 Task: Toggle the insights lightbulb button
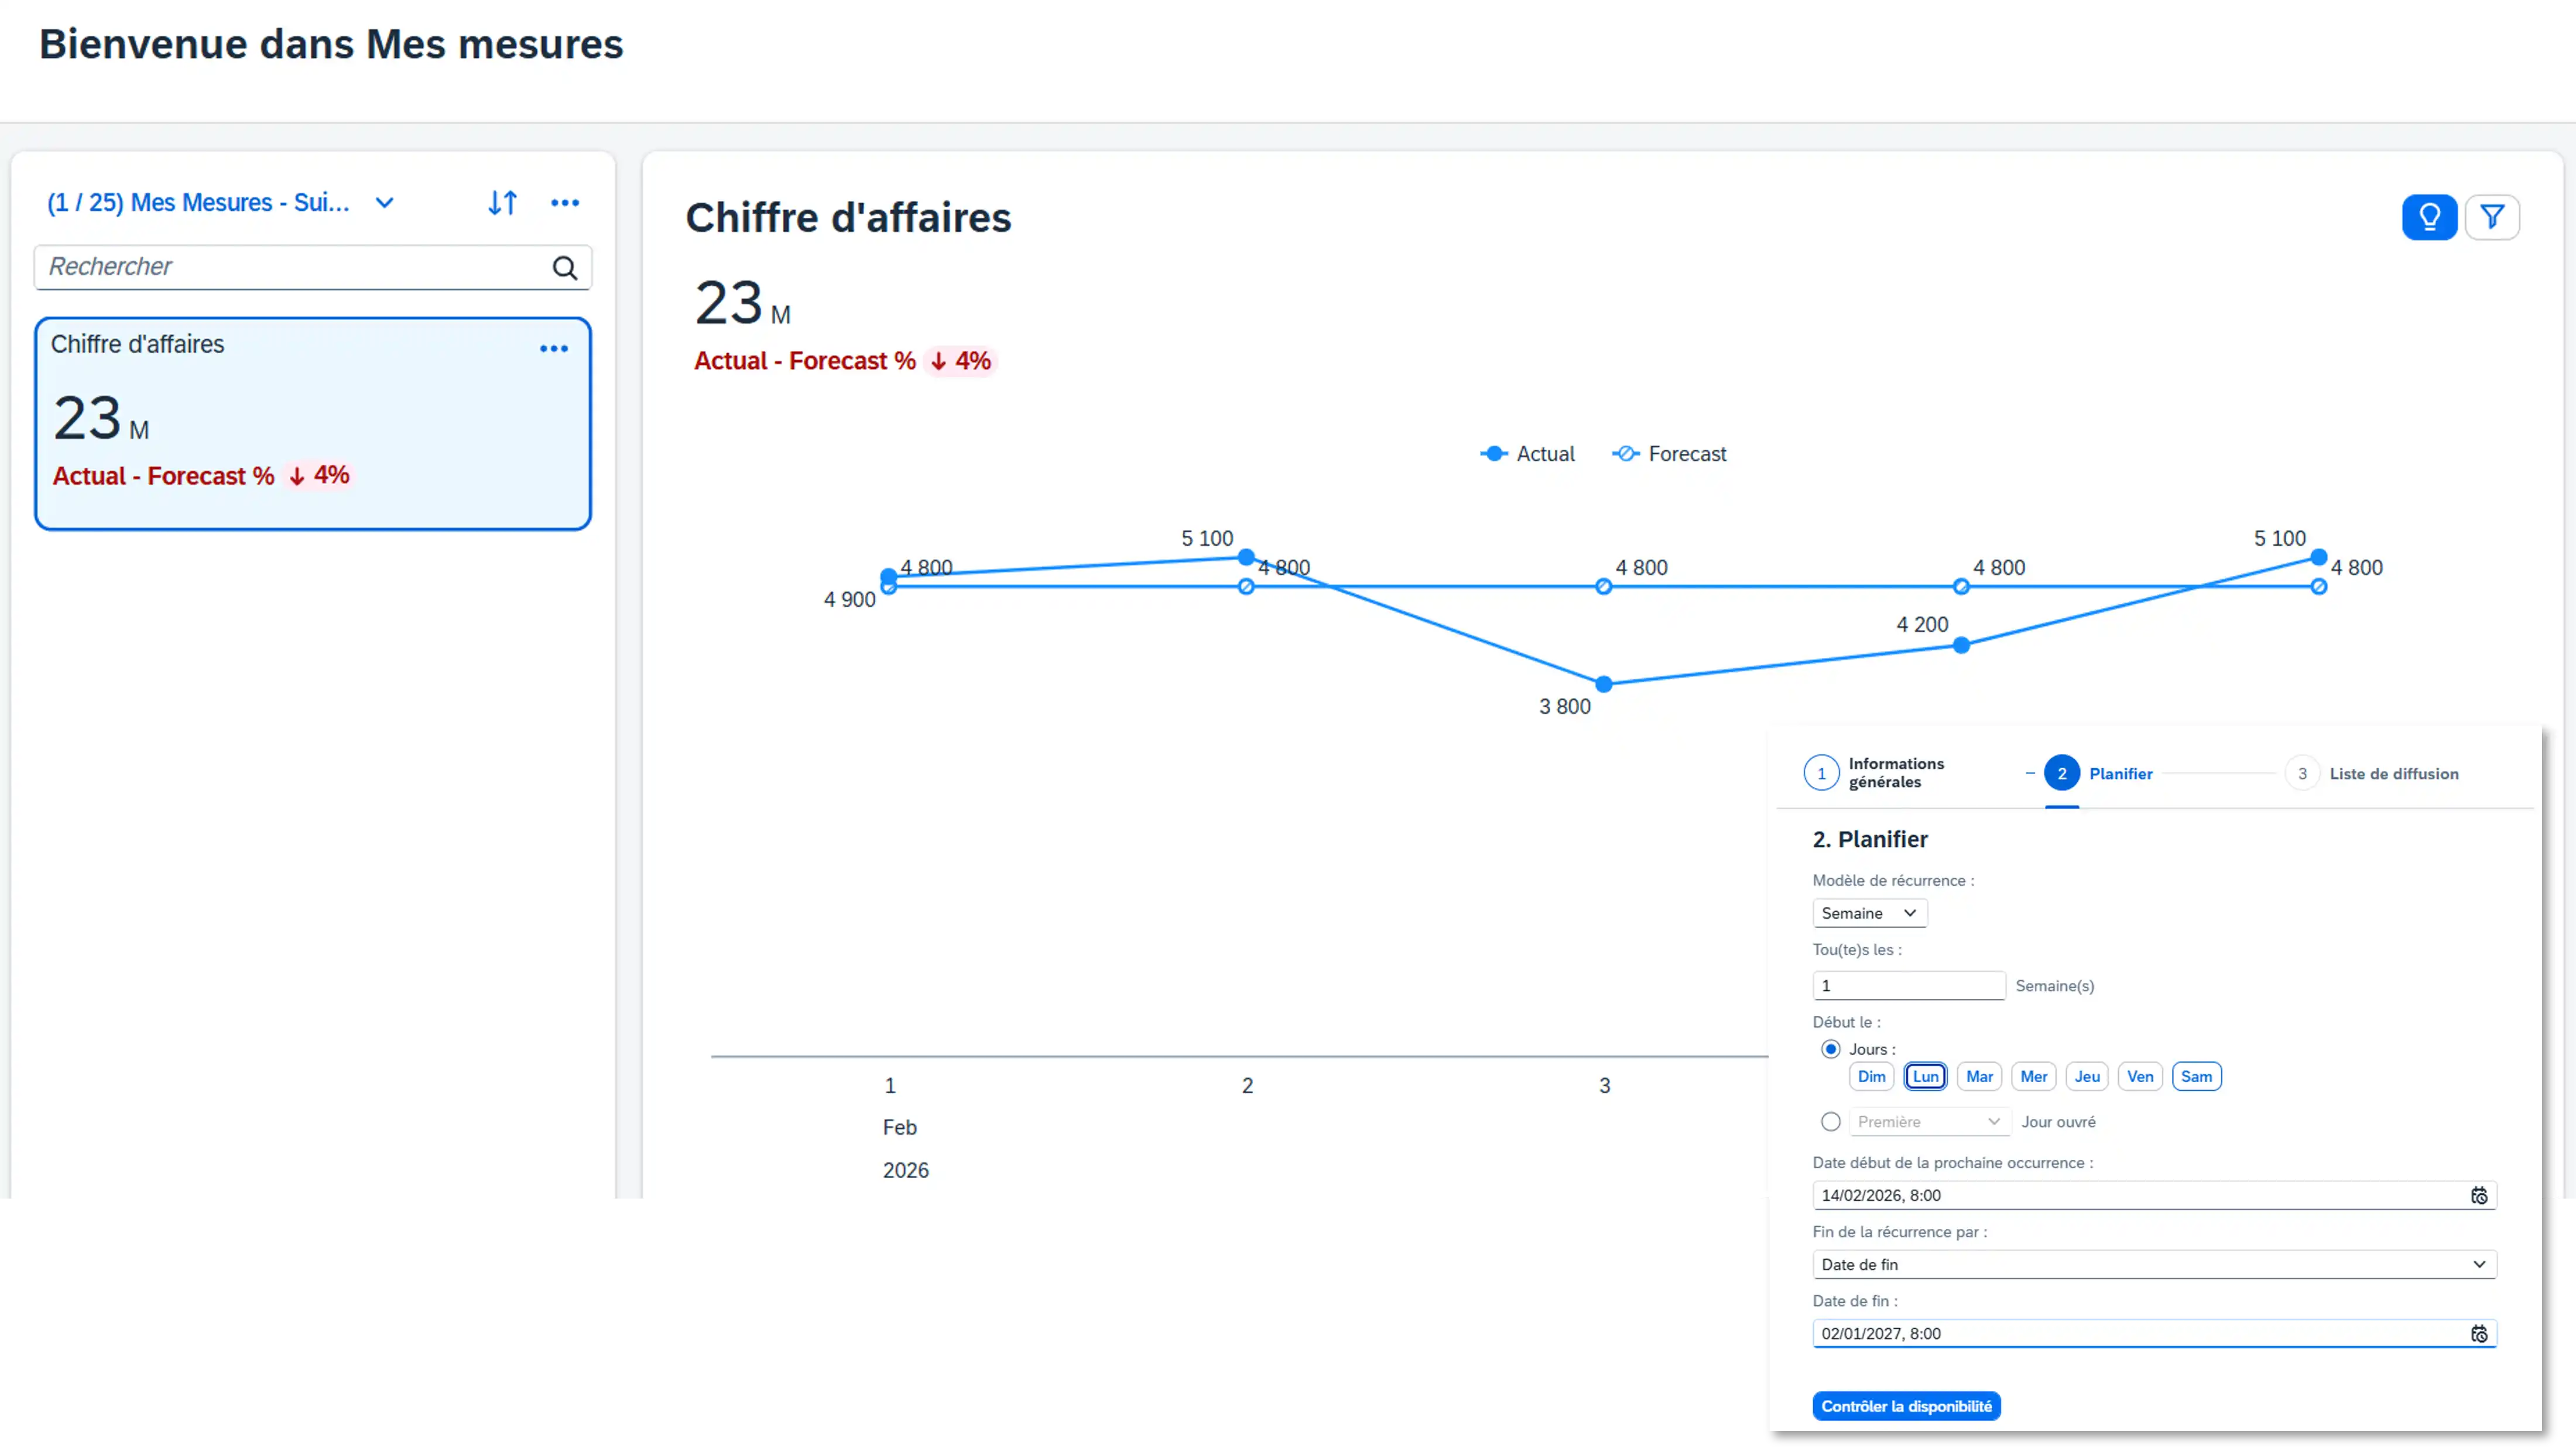point(2429,217)
